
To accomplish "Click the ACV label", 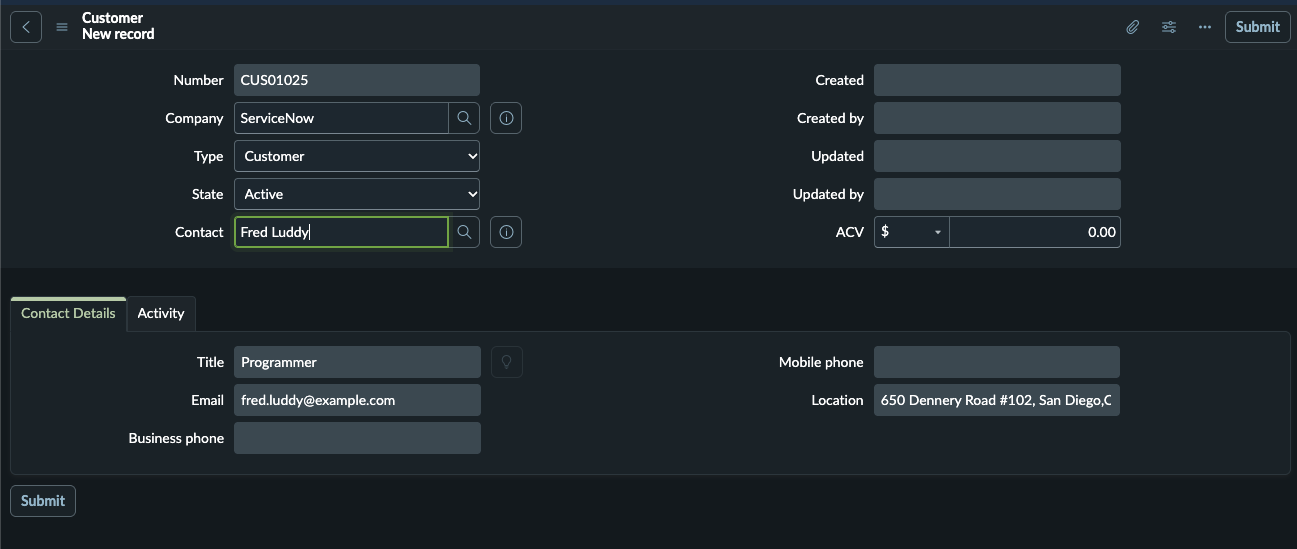I will [850, 232].
